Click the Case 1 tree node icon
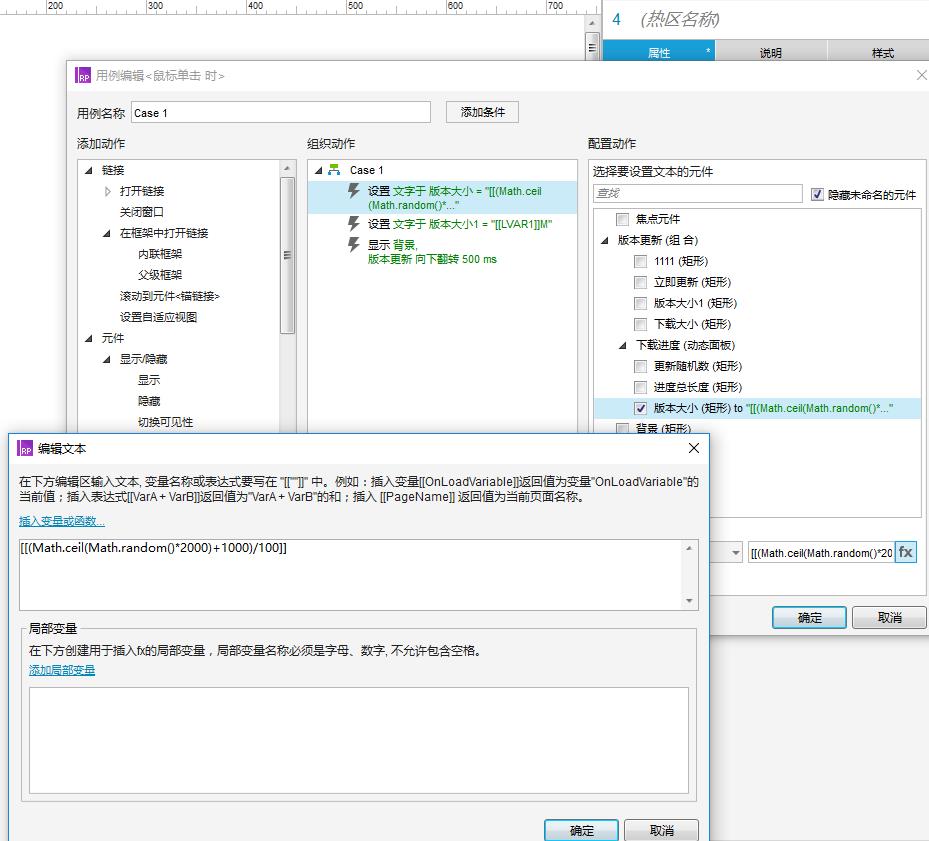The height and width of the screenshot is (841, 929). (334, 170)
